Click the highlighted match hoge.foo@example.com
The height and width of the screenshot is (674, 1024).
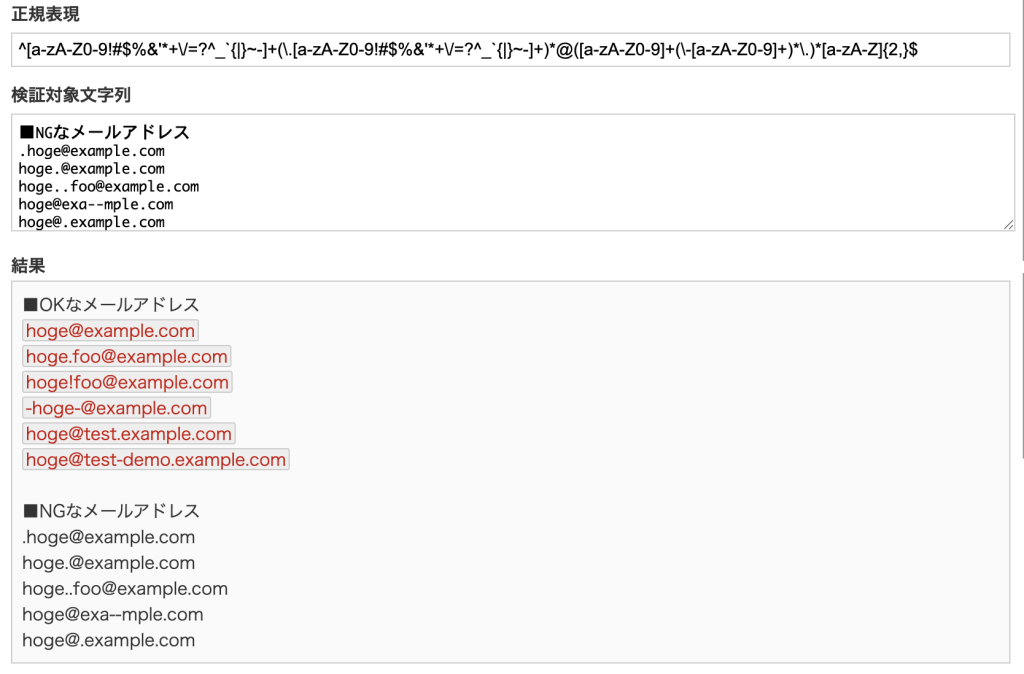pyautogui.click(x=127, y=357)
